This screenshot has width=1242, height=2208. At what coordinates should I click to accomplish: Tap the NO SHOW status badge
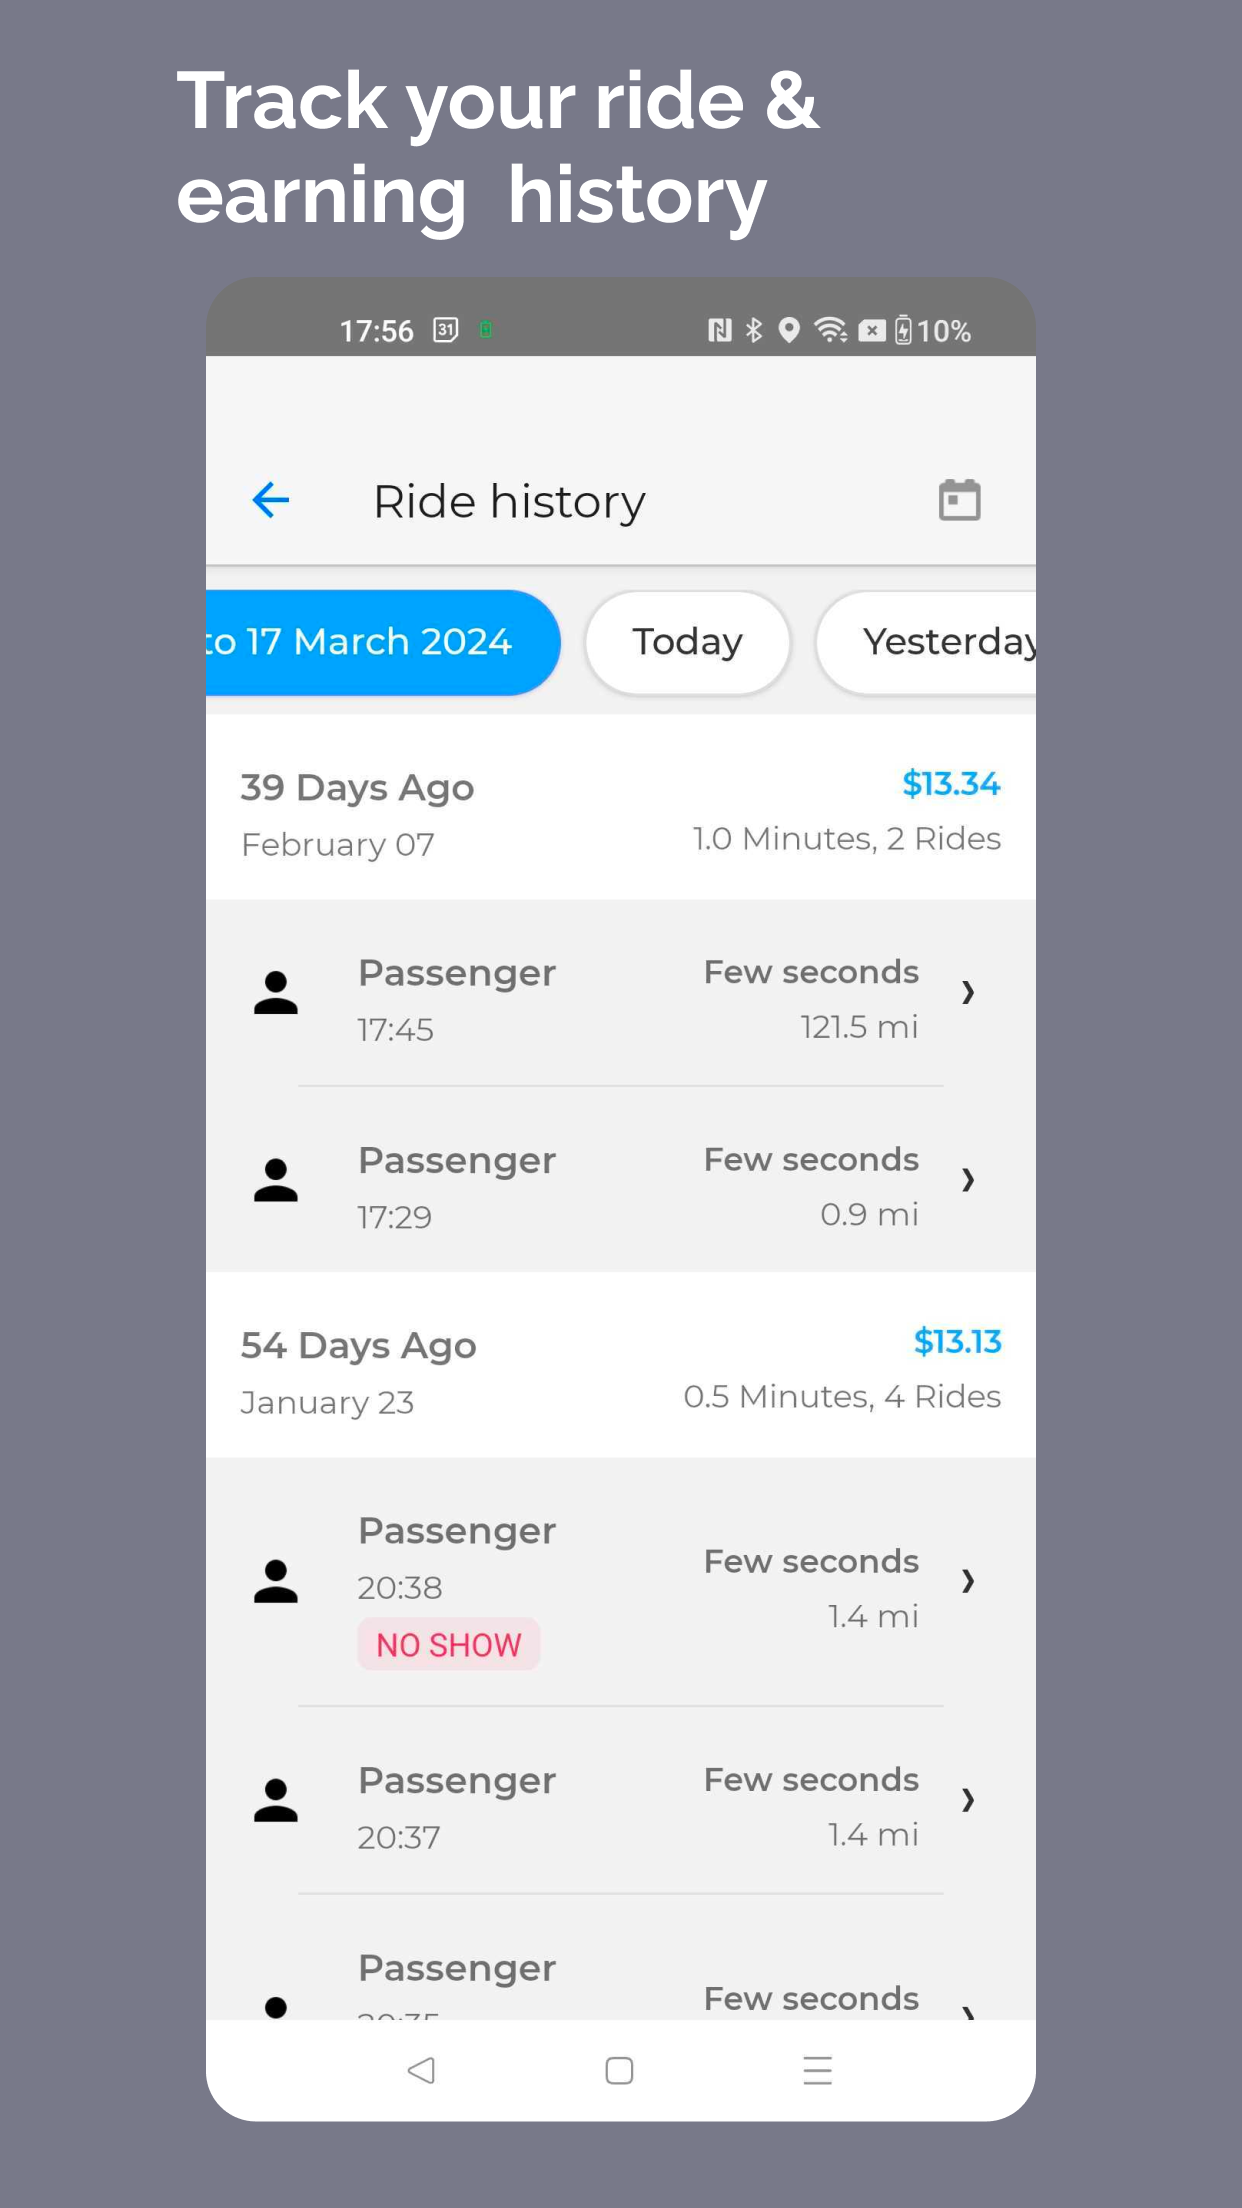click(449, 1644)
